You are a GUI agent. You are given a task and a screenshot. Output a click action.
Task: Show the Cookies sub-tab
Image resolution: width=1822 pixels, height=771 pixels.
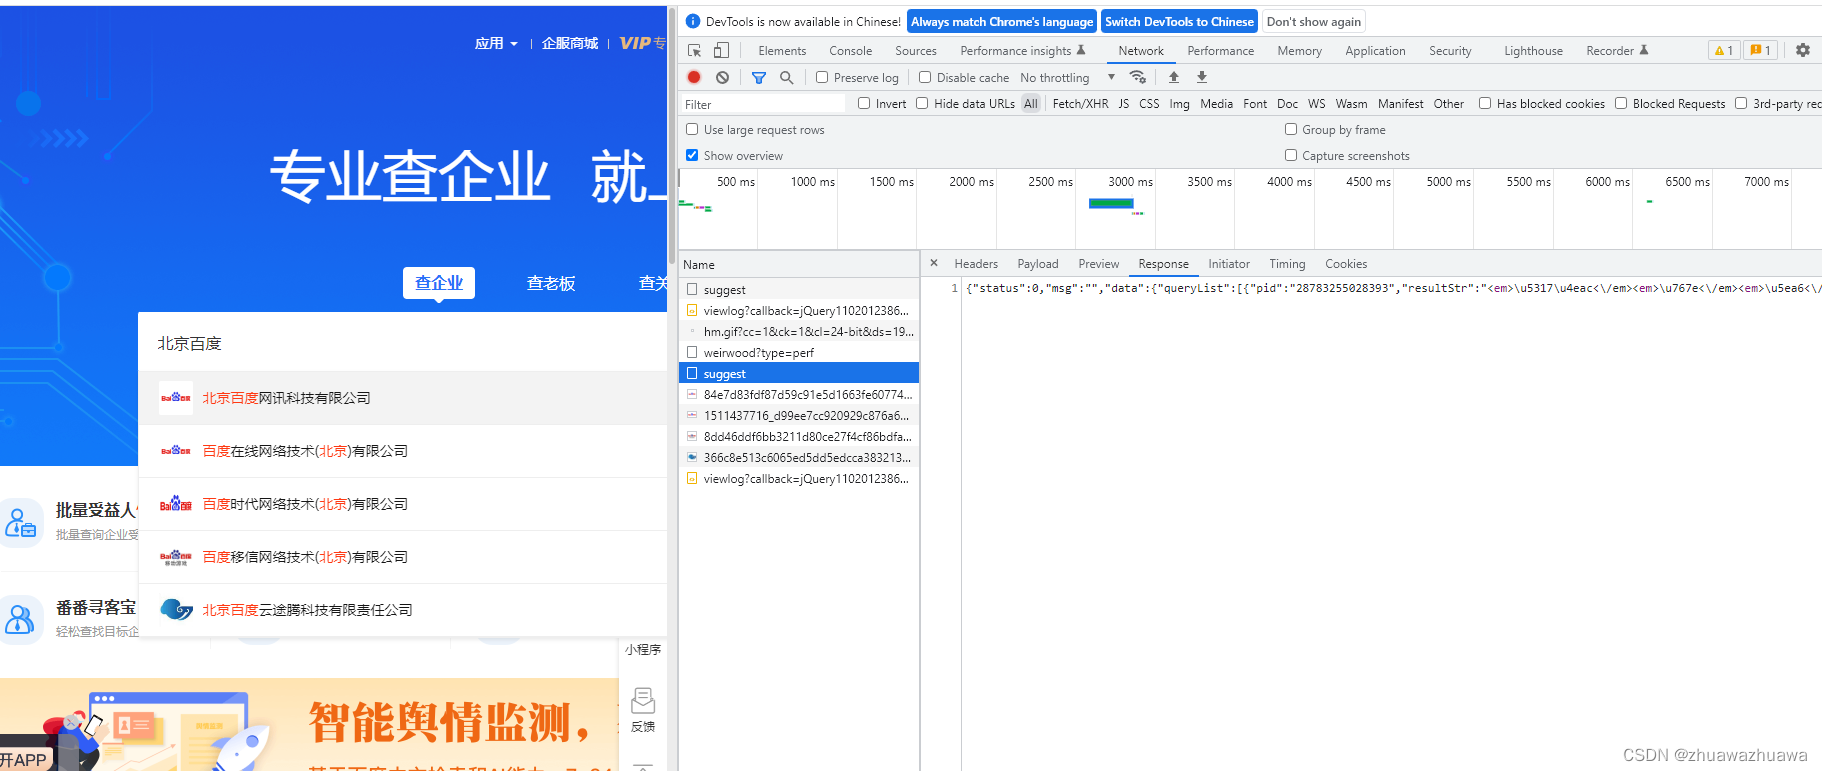1346,264
